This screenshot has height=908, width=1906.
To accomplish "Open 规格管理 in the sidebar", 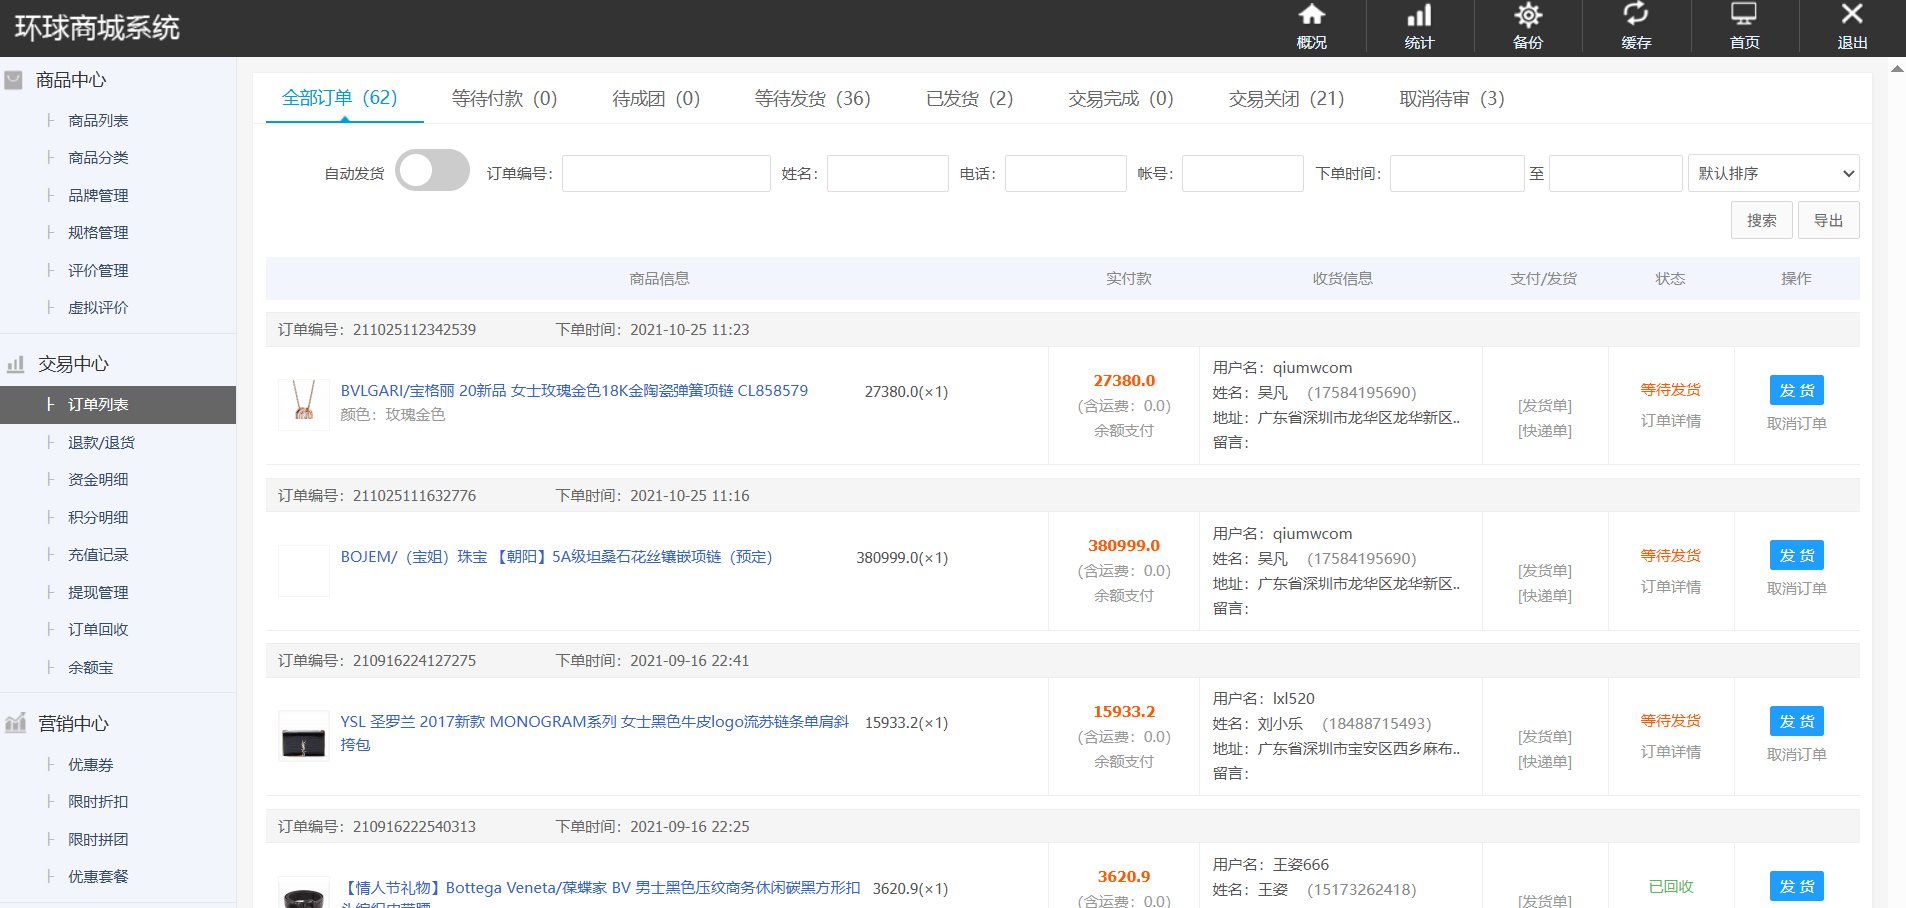I will [98, 233].
